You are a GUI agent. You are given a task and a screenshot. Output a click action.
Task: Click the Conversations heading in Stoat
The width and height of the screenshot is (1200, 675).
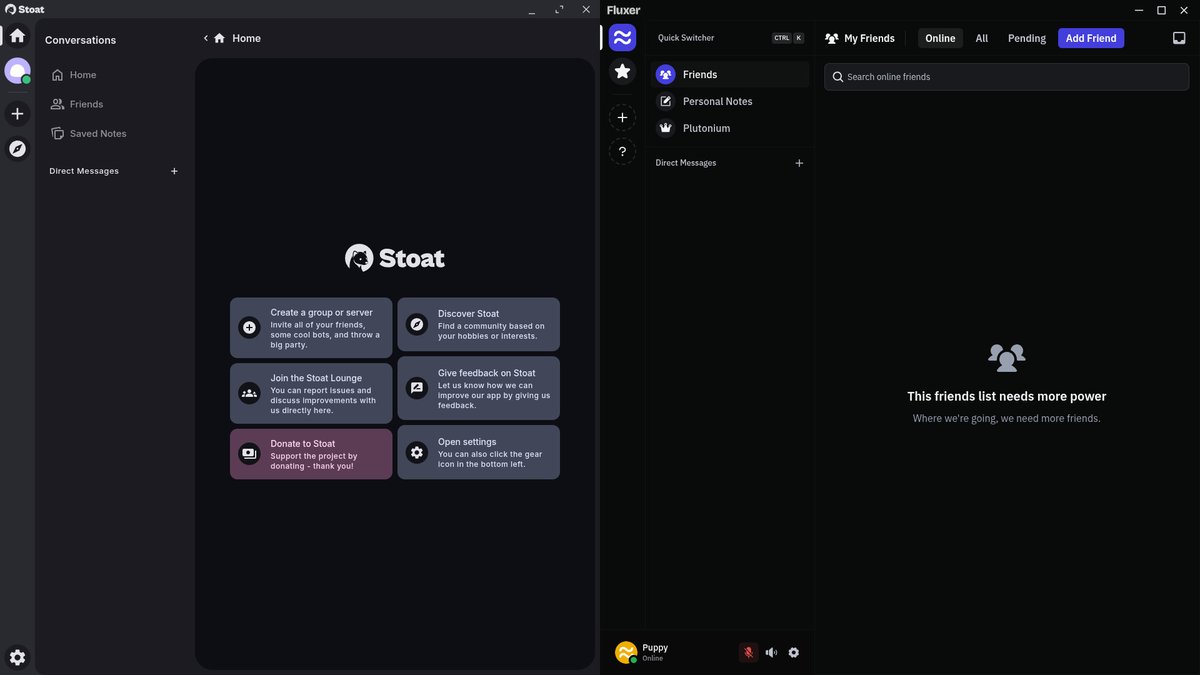(80, 40)
